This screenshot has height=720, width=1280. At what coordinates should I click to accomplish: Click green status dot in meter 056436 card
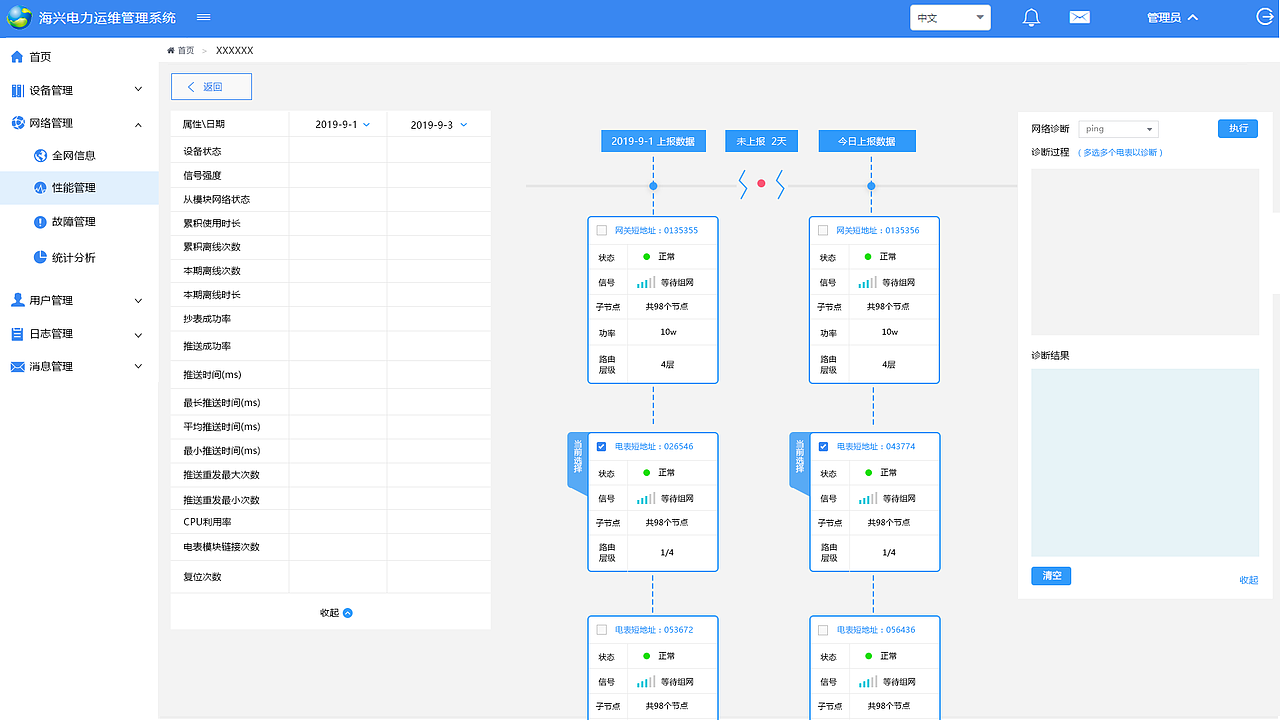869,656
